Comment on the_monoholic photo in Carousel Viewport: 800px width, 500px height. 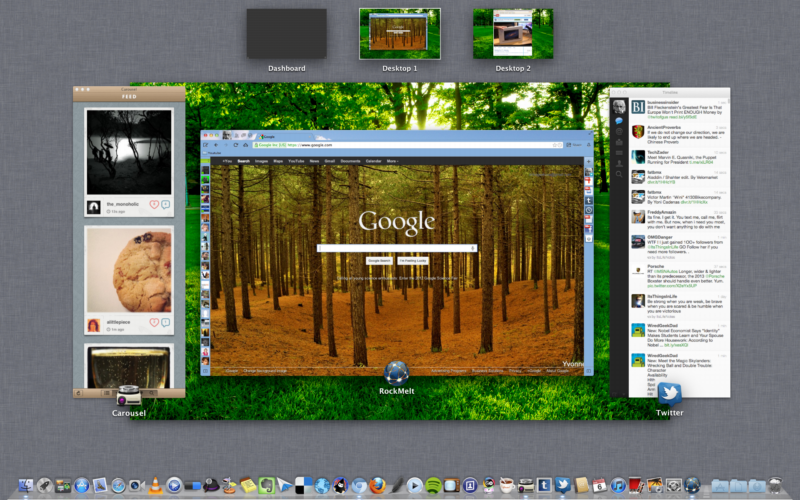[165, 204]
